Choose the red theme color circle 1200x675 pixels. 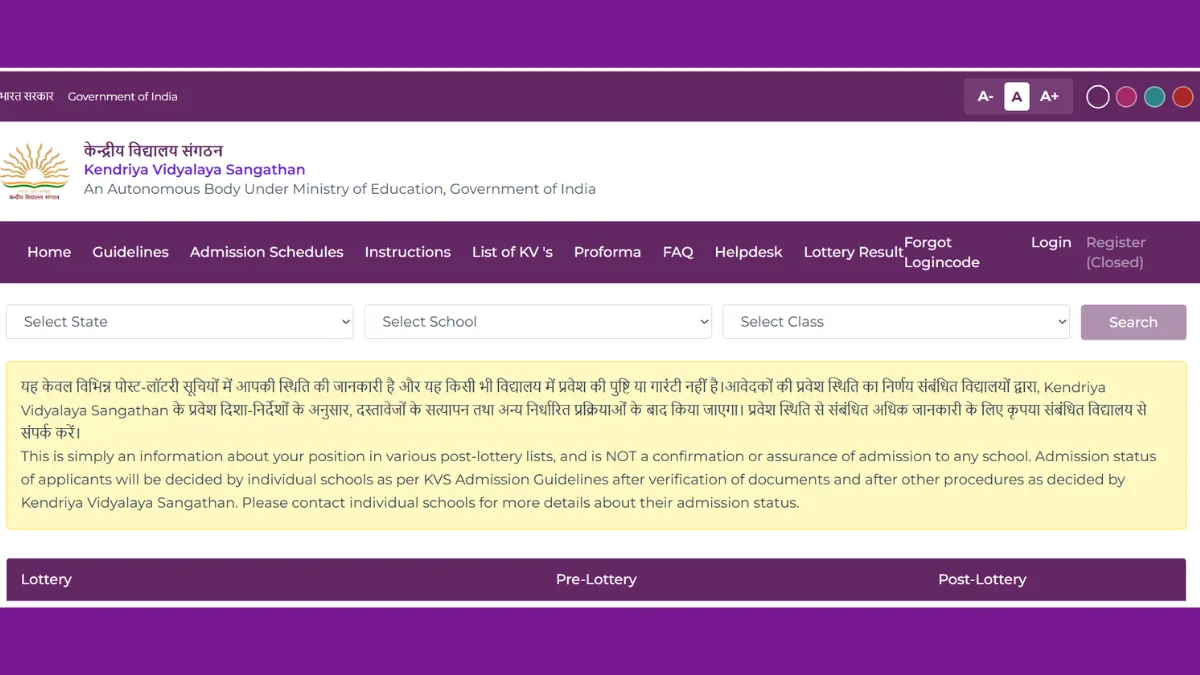click(1182, 97)
